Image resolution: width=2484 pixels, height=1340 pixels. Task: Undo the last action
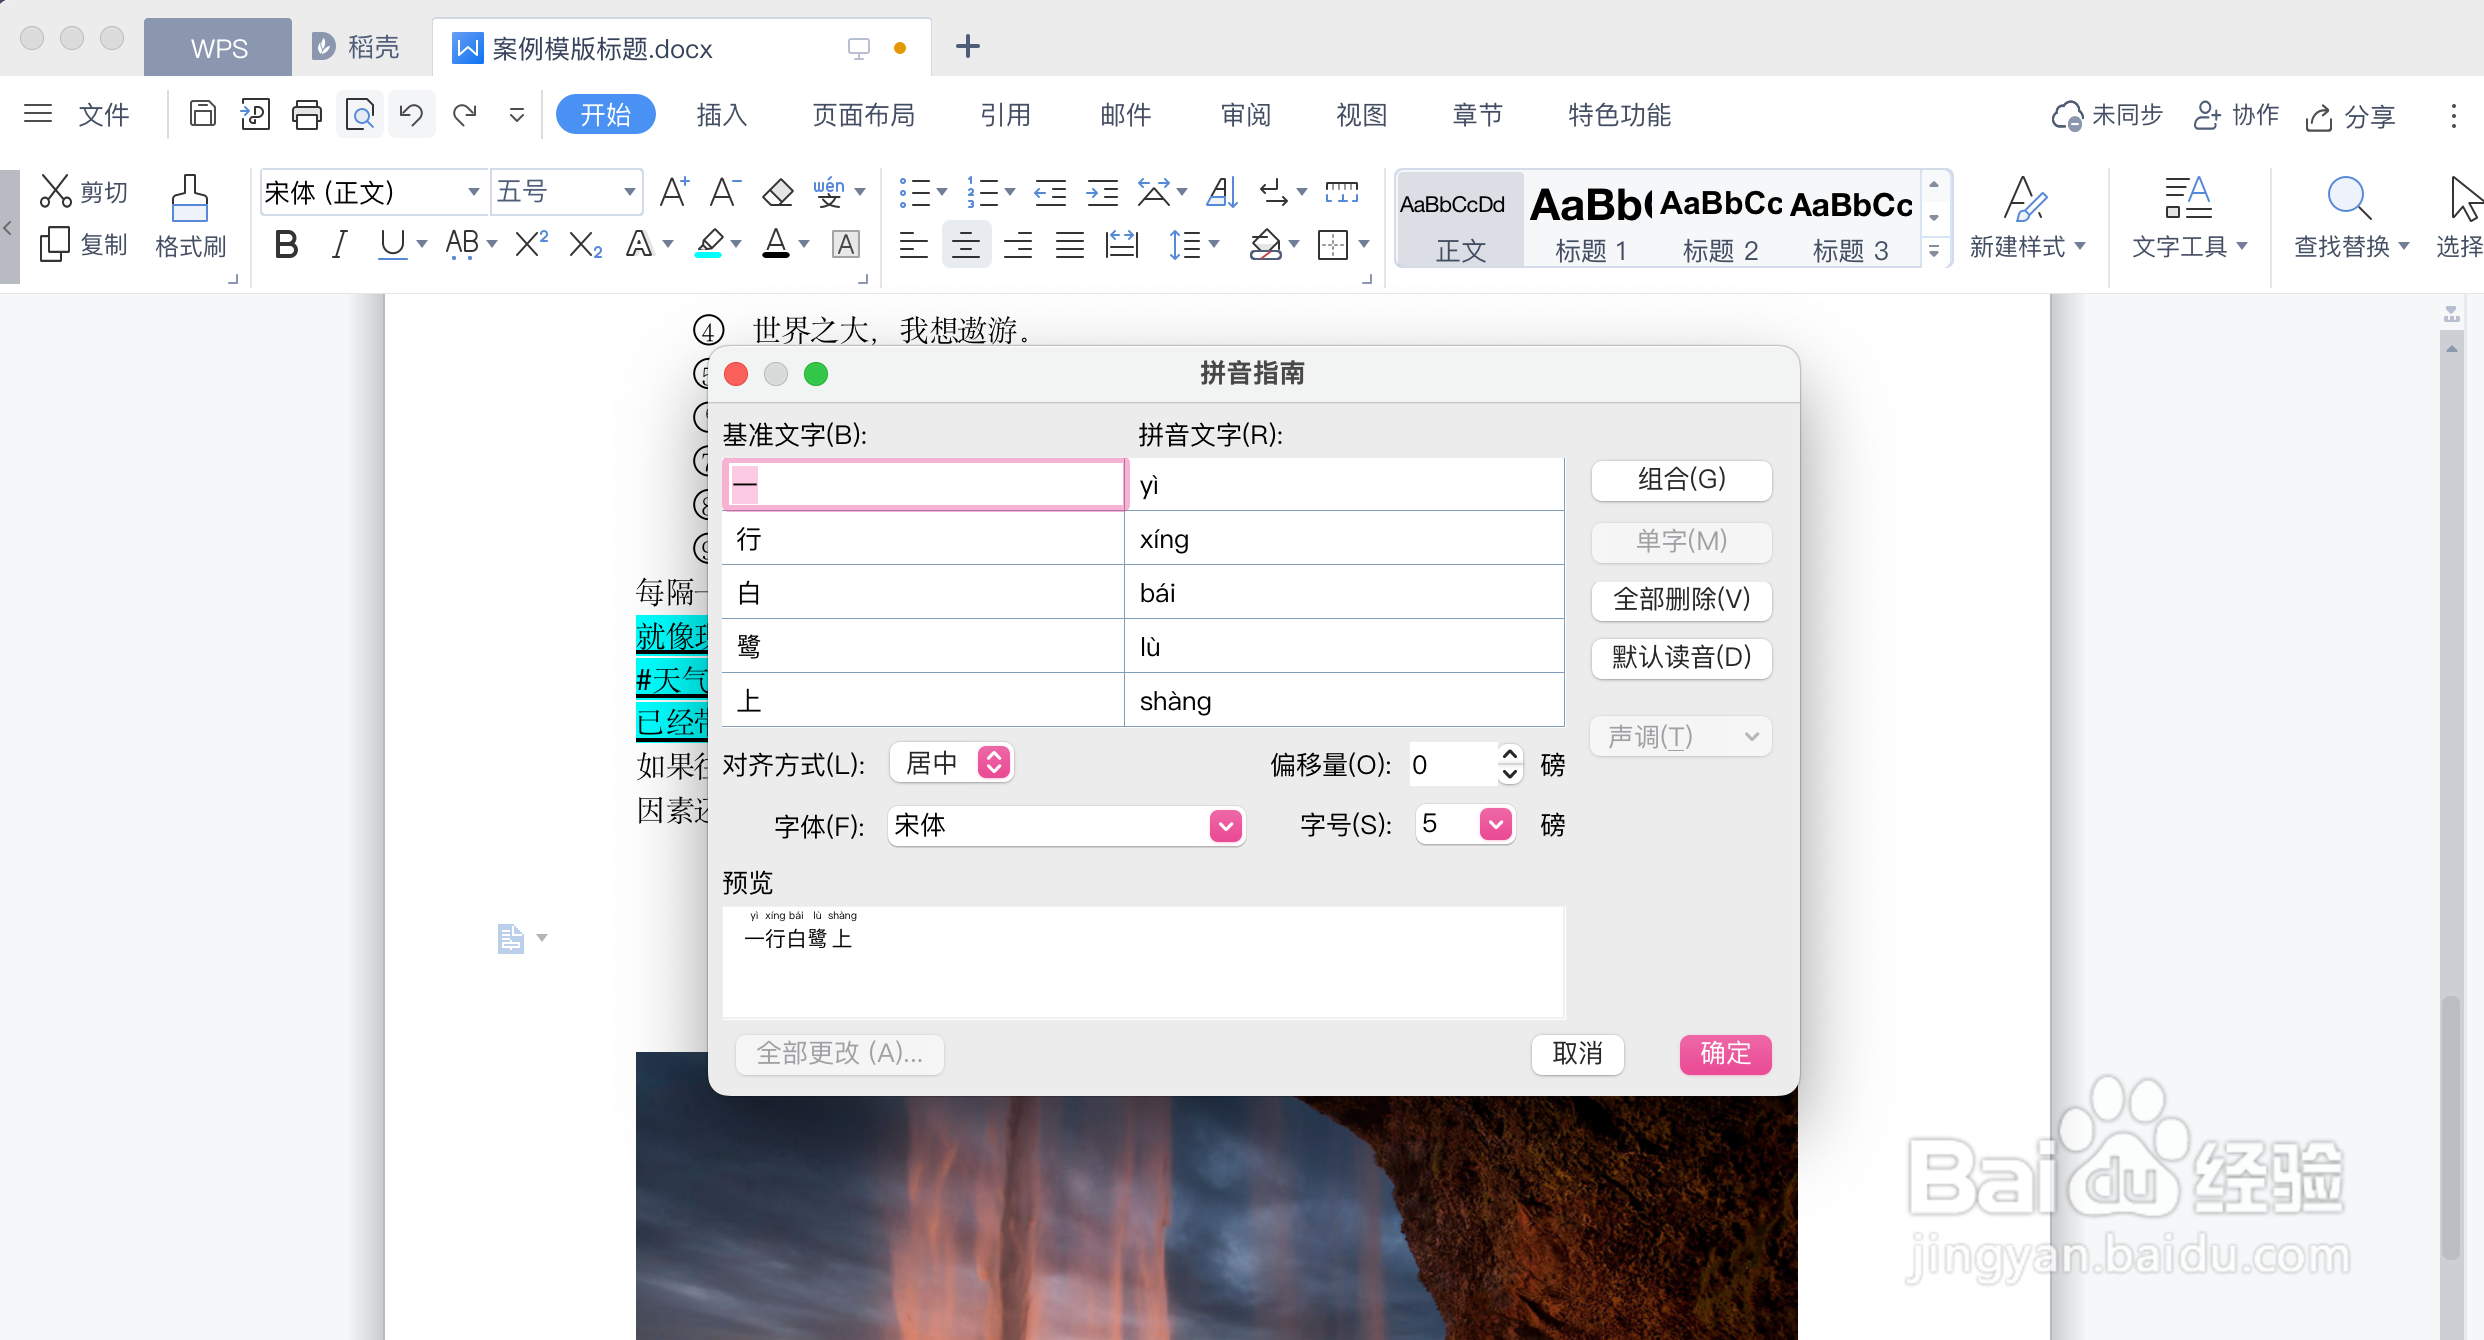pyautogui.click(x=411, y=113)
